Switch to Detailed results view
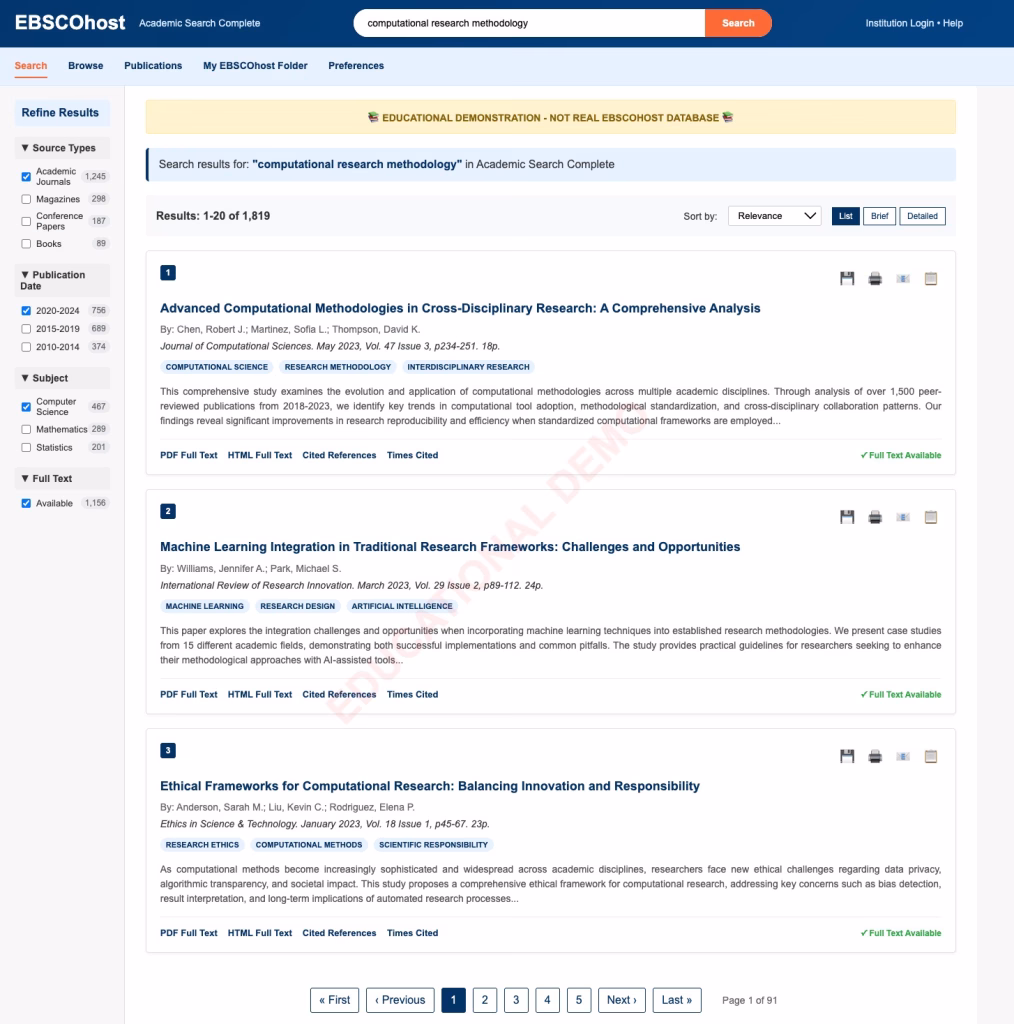The width and height of the screenshot is (1014, 1024). pyautogui.click(x=922, y=216)
